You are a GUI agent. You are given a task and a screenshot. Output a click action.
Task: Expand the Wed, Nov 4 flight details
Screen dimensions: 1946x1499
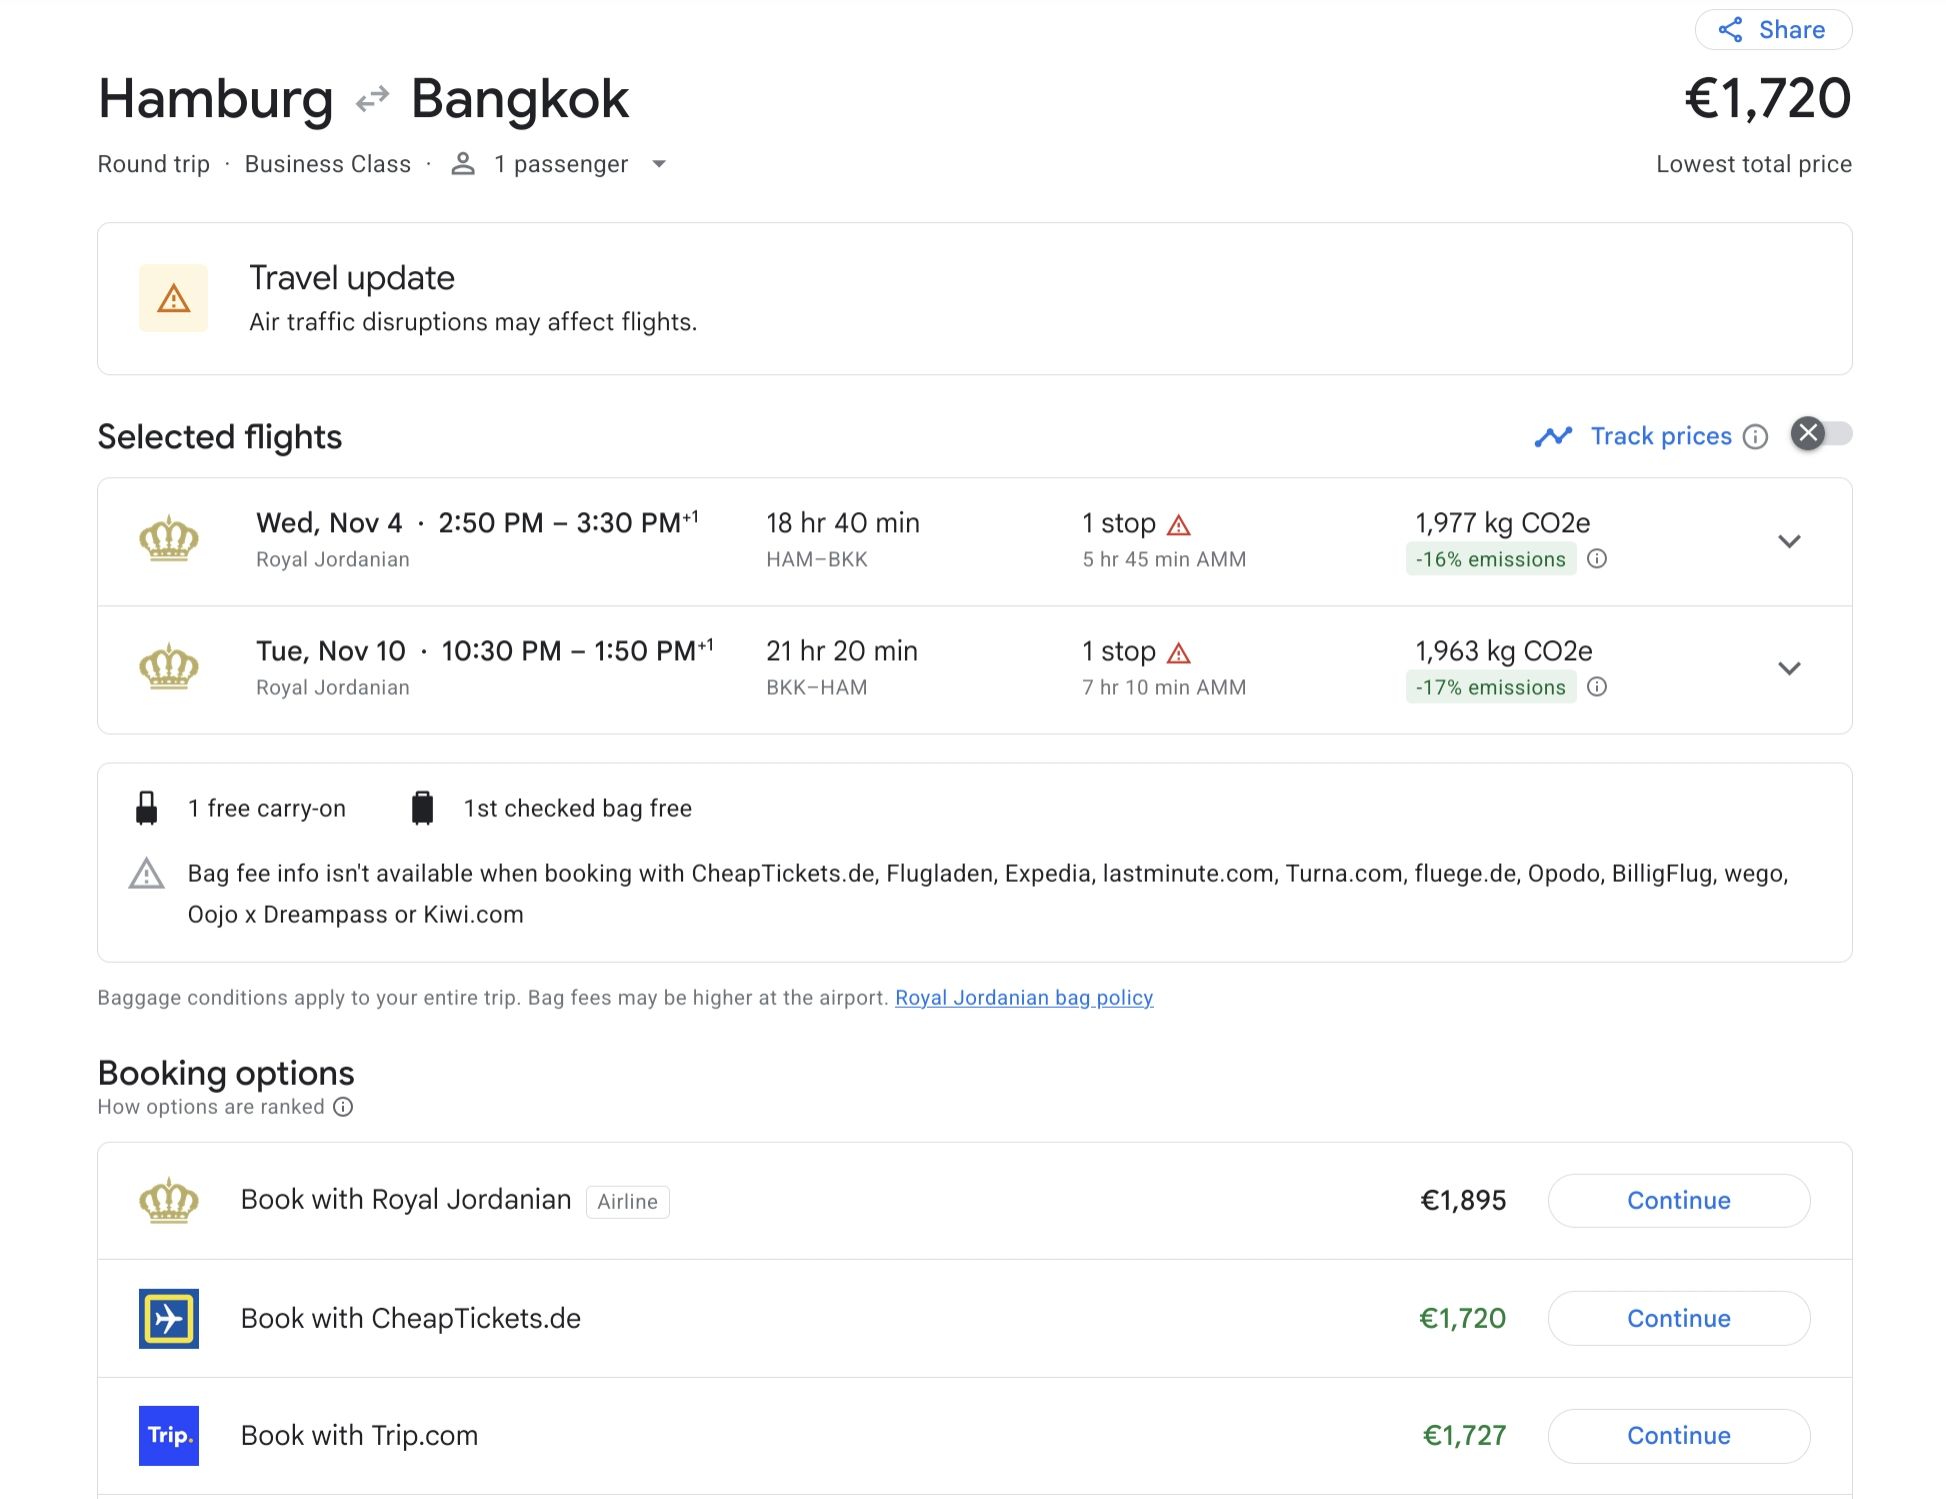[x=1789, y=541]
